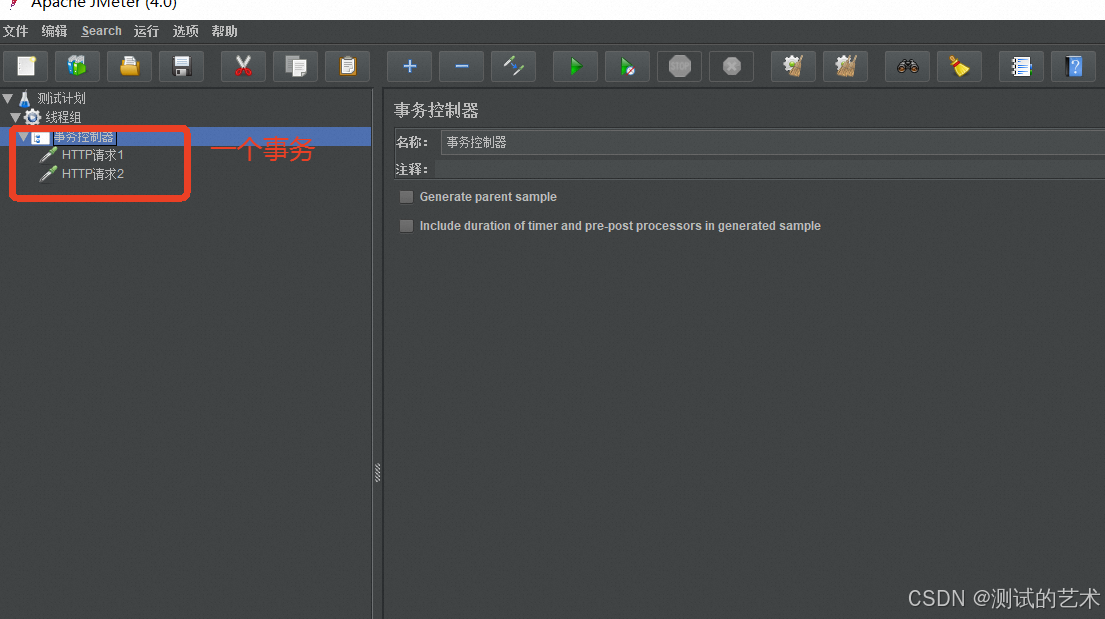Viewport: 1105px width, 619px height.
Task: Select HTTP请求2 in the tree
Action: pyautogui.click(x=92, y=173)
